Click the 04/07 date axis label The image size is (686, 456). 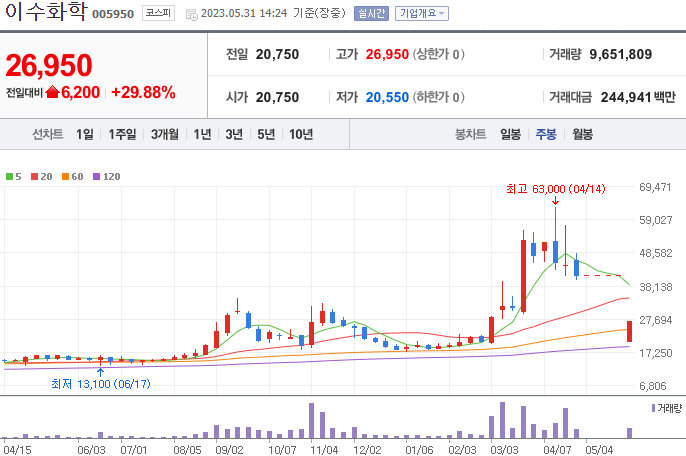click(x=557, y=450)
